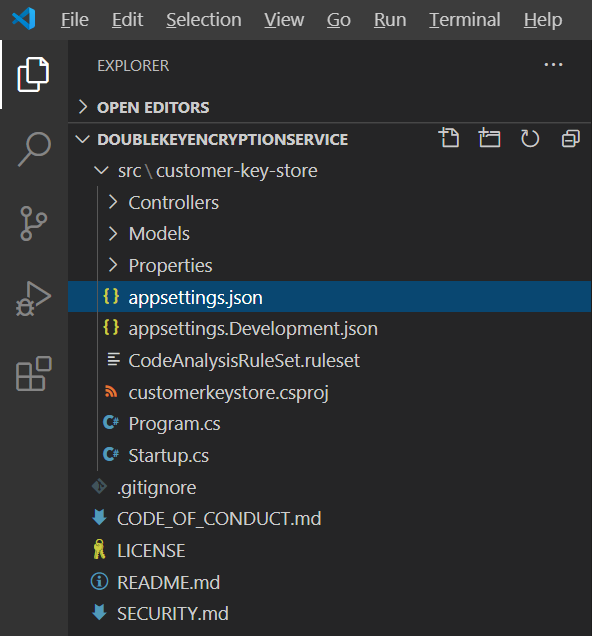This screenshot has width=592, height=636.
Task: Collapse all folders in Explorer
Action: click(x=571, y=138)
